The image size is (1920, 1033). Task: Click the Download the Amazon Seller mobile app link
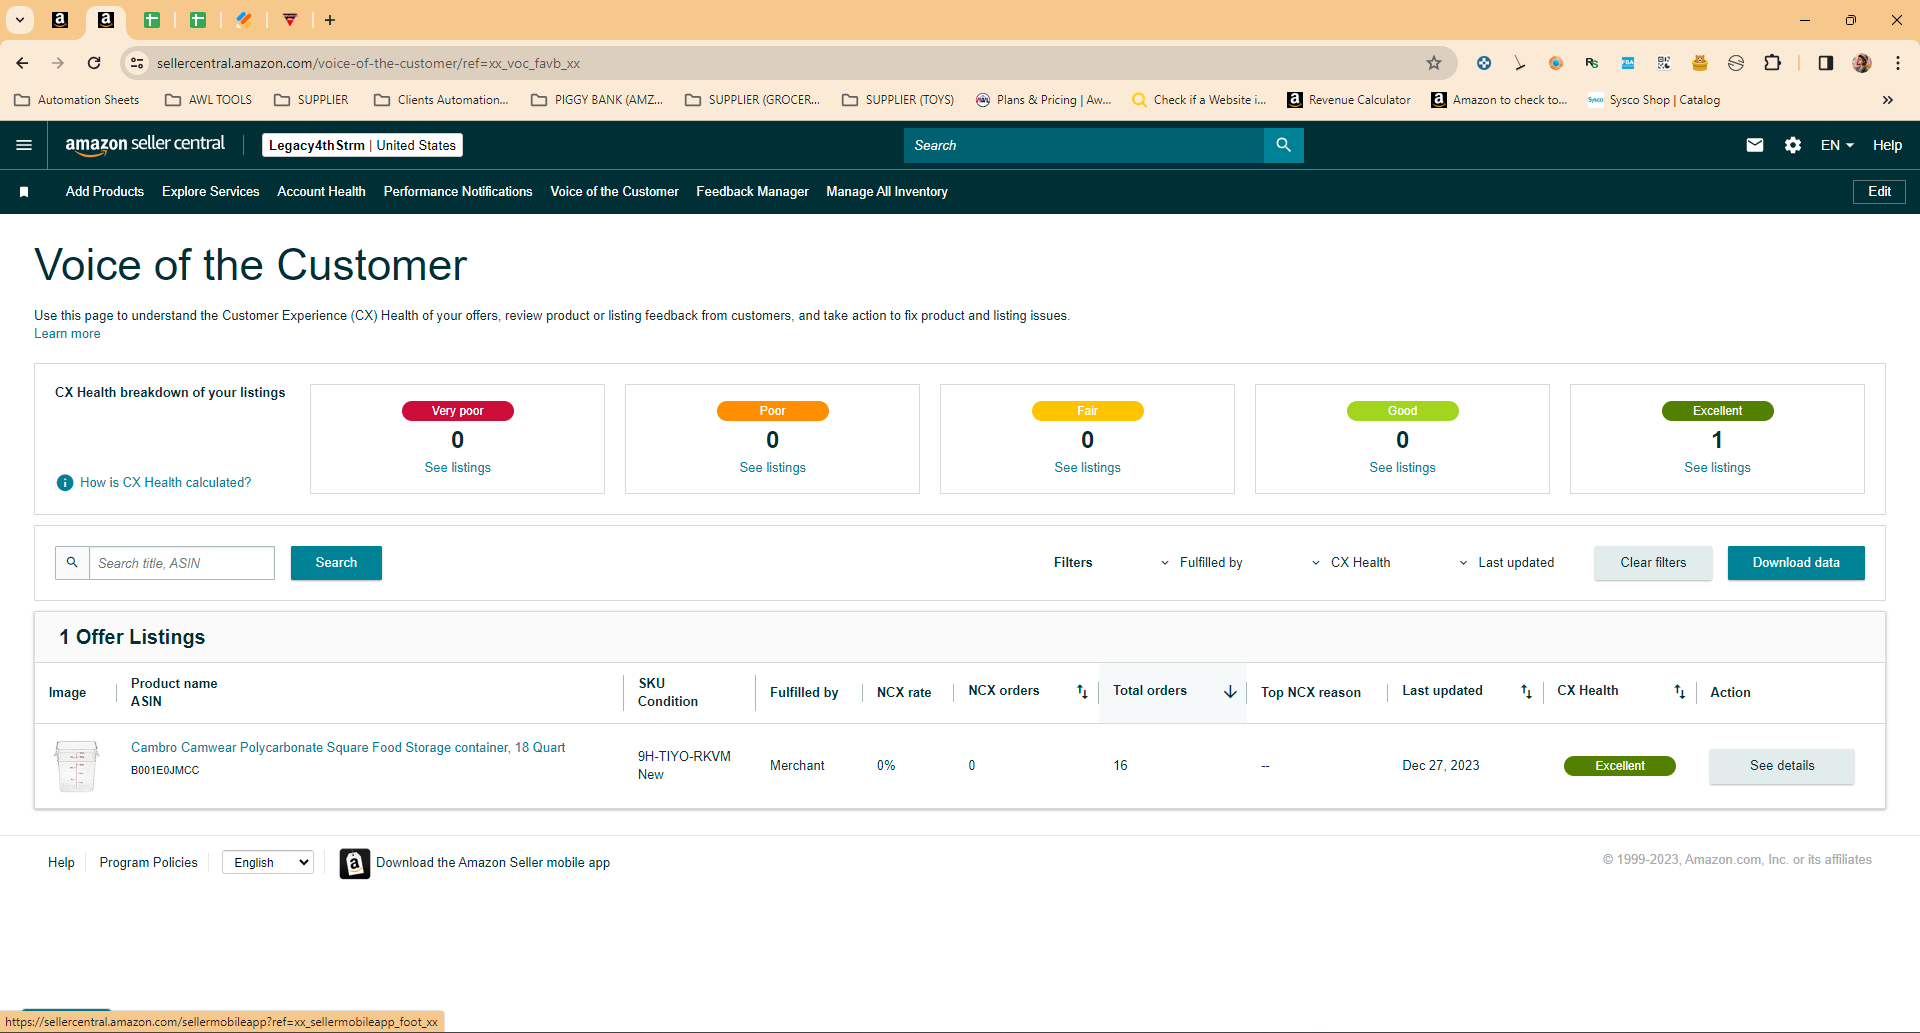coord(493,863)
